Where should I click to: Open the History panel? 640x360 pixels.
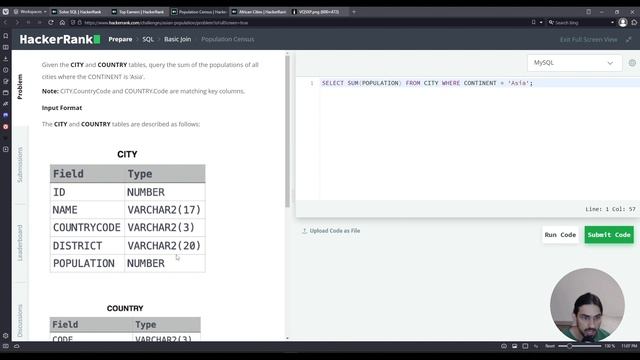[x=6, y=70]
